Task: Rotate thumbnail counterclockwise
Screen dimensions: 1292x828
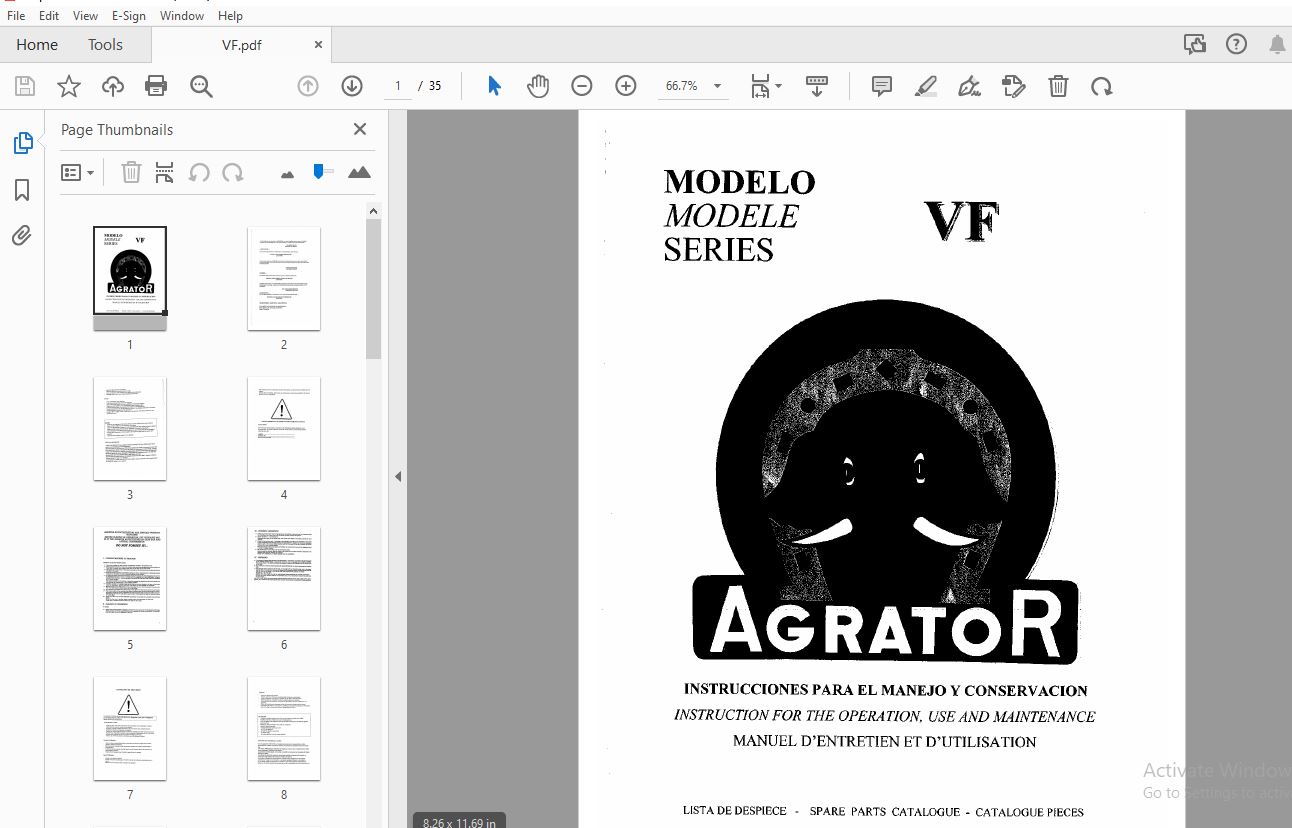Action: point(199,173)
